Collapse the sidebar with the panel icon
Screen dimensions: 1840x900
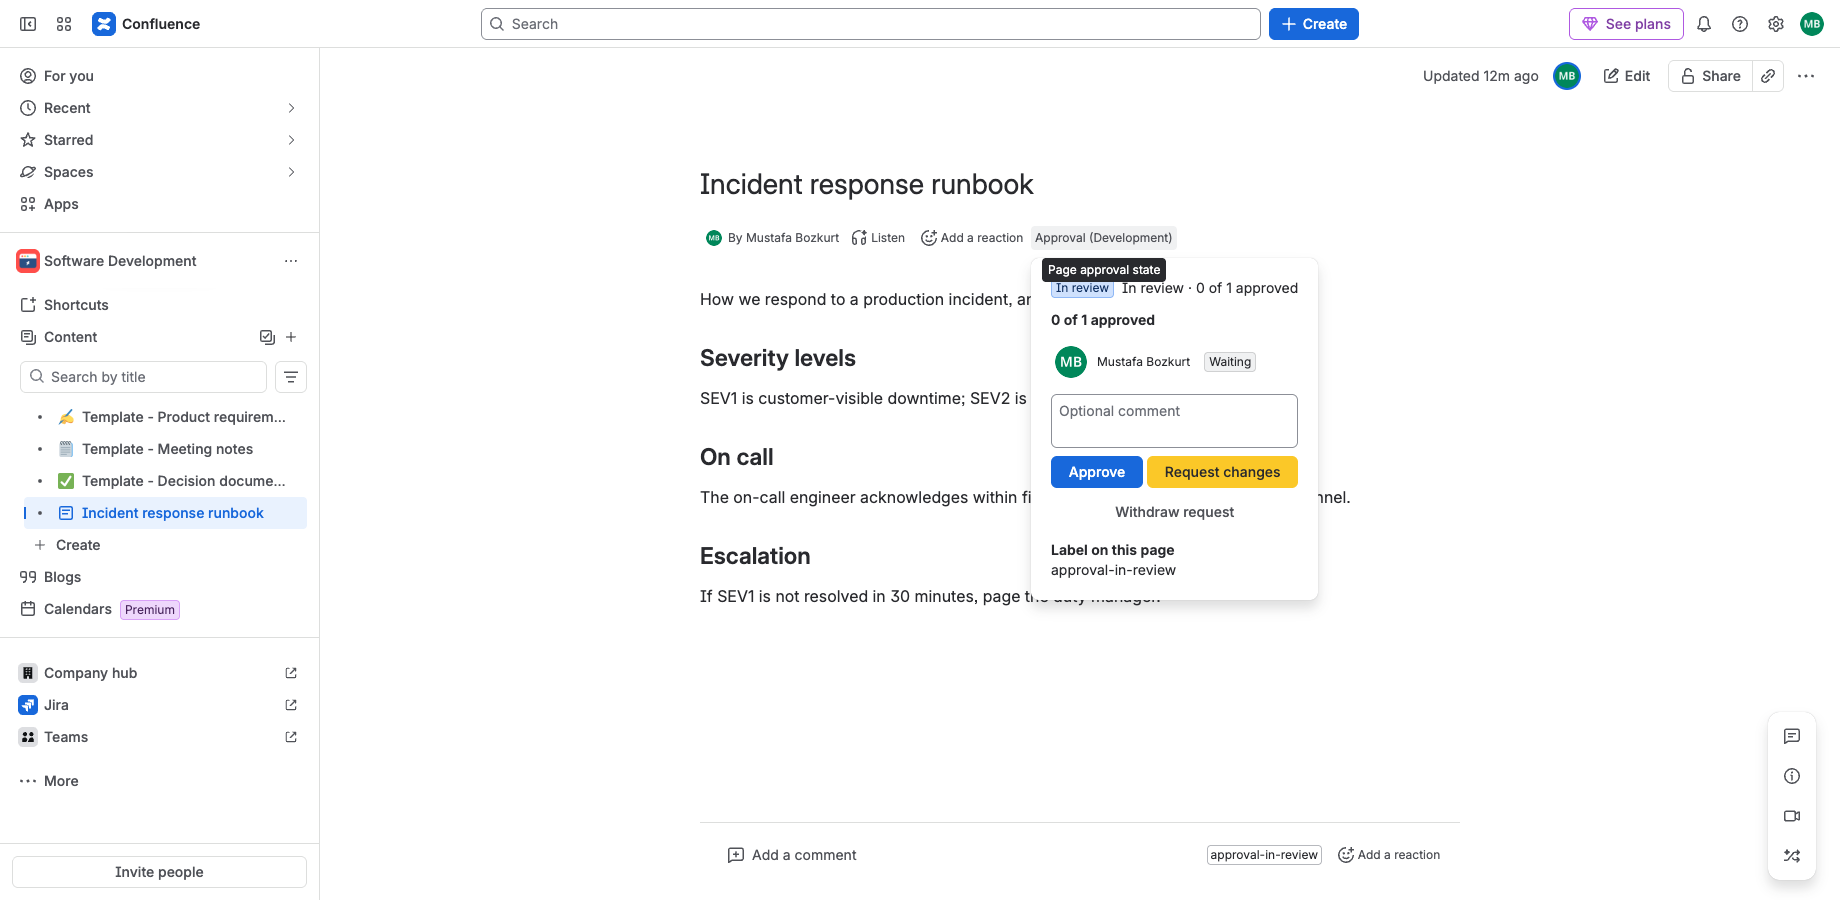(28, 24)
